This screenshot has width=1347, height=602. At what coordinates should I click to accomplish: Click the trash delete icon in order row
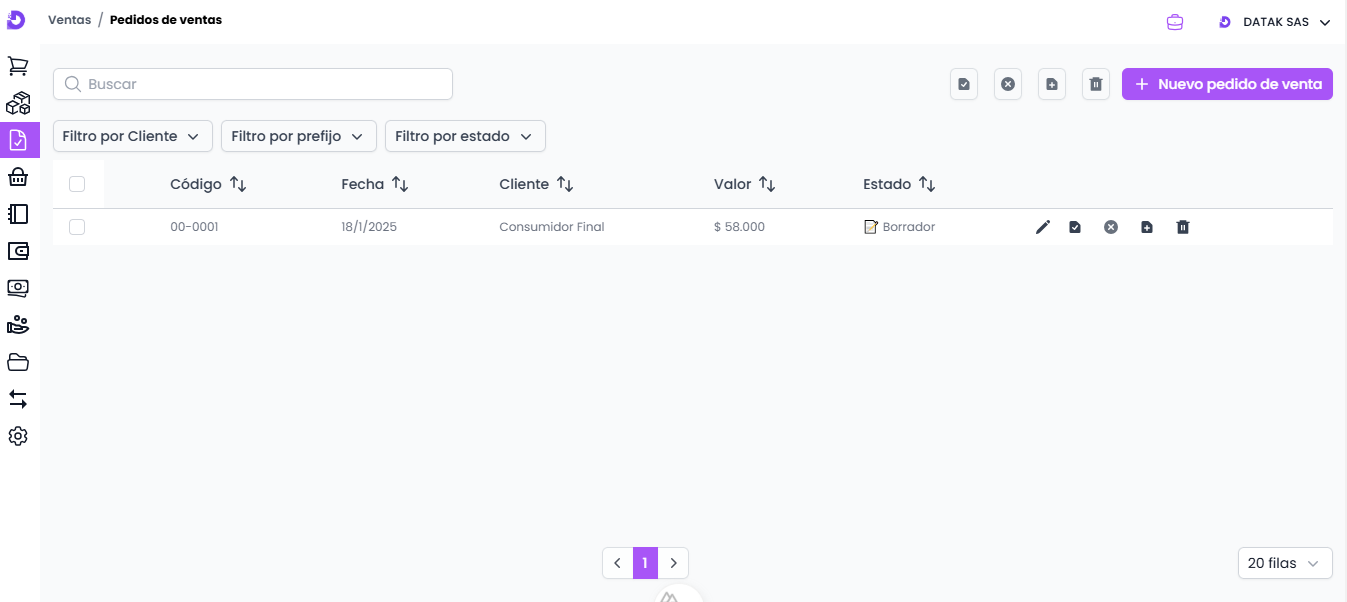point(1183,227)
